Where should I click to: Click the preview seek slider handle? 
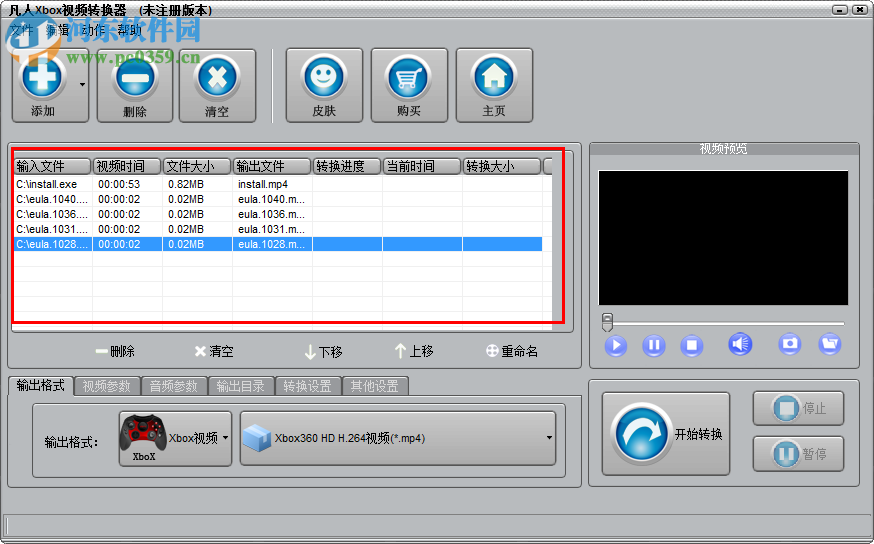(608, 322)
